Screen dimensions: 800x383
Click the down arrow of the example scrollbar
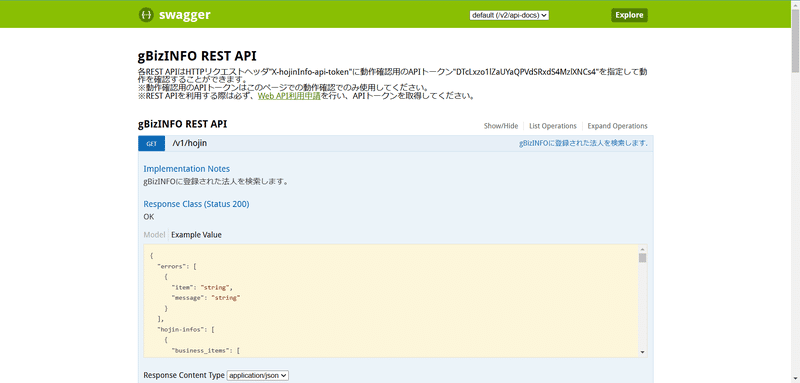tap(642, 352)
